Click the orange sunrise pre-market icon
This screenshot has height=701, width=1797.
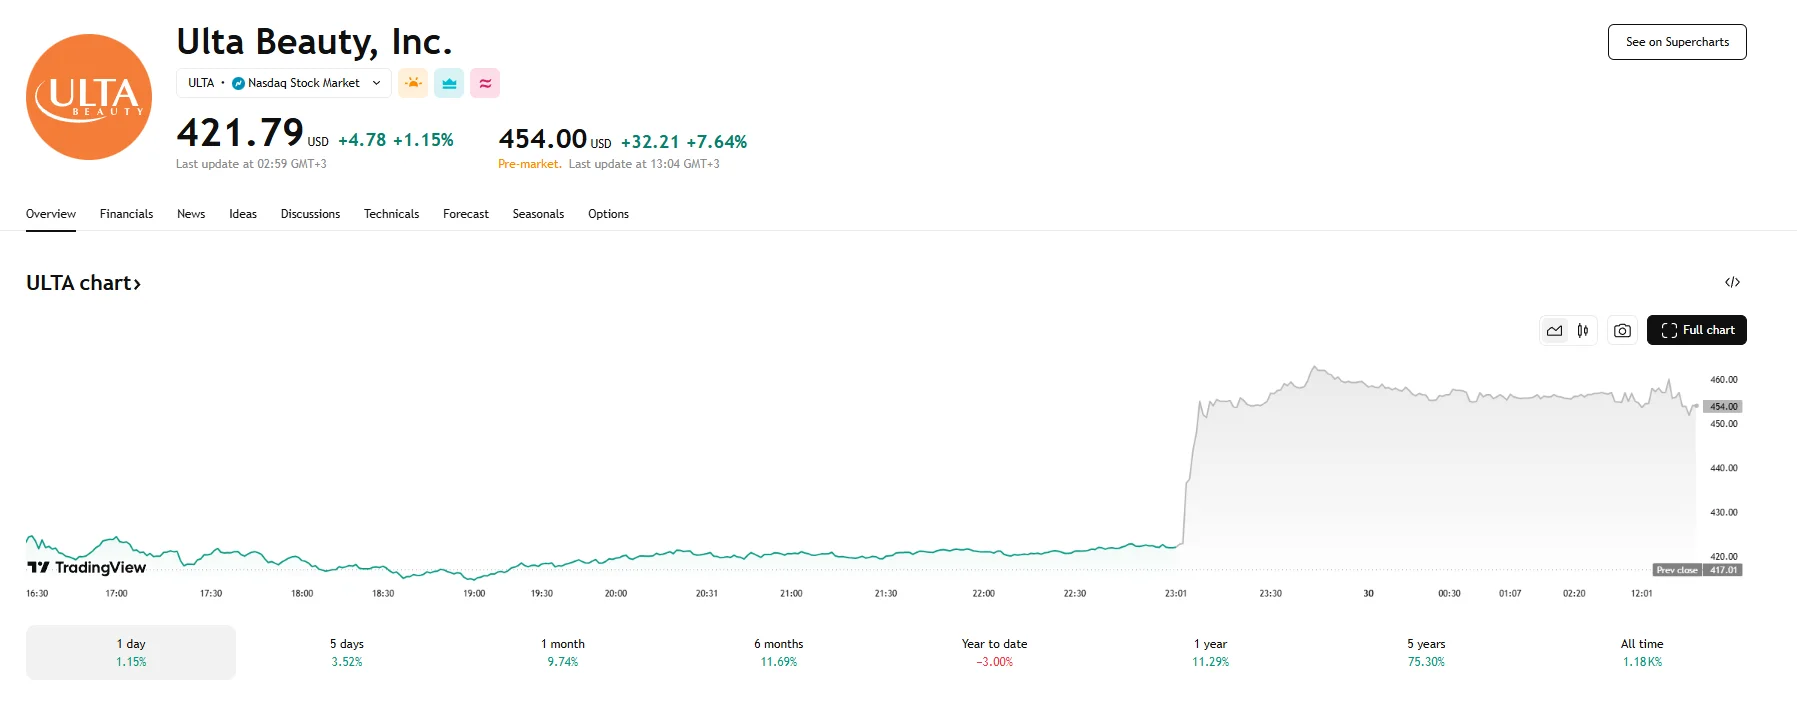(x=413, y=83)
